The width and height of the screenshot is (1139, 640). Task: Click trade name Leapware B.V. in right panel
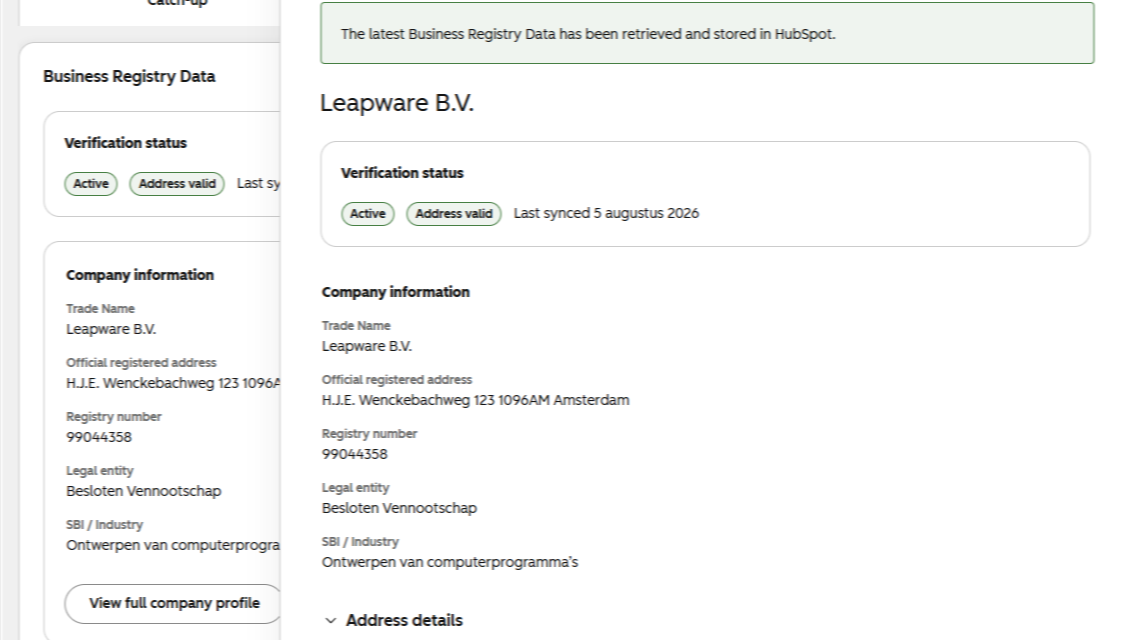tap(367, 347)
